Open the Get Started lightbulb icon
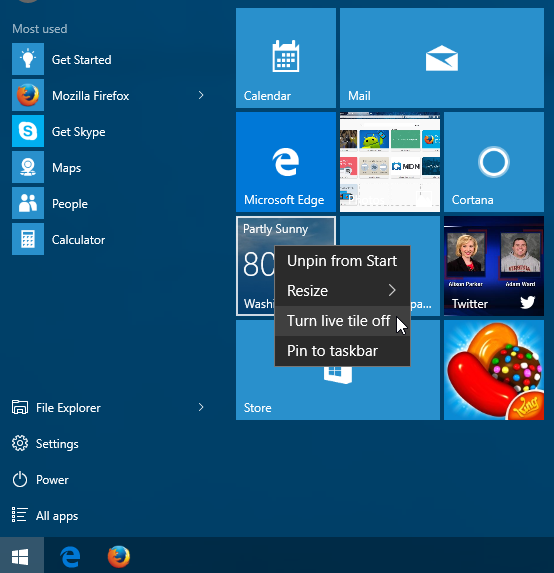554x573 pixels. [x=28, y=59]
